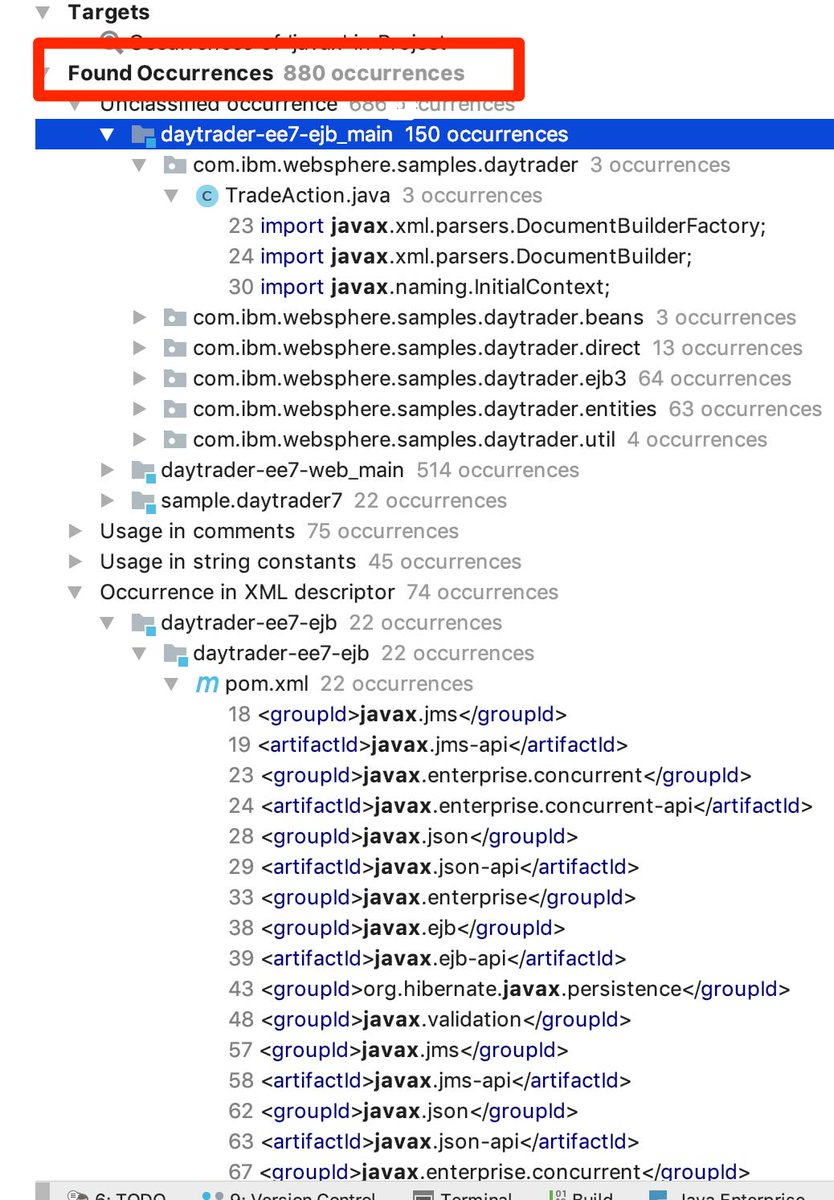Image resolution: width=834 pixels, height=1200 pixels.
Task: Open line 63 artifactId javax.json-api
Action: [434, 1141]
